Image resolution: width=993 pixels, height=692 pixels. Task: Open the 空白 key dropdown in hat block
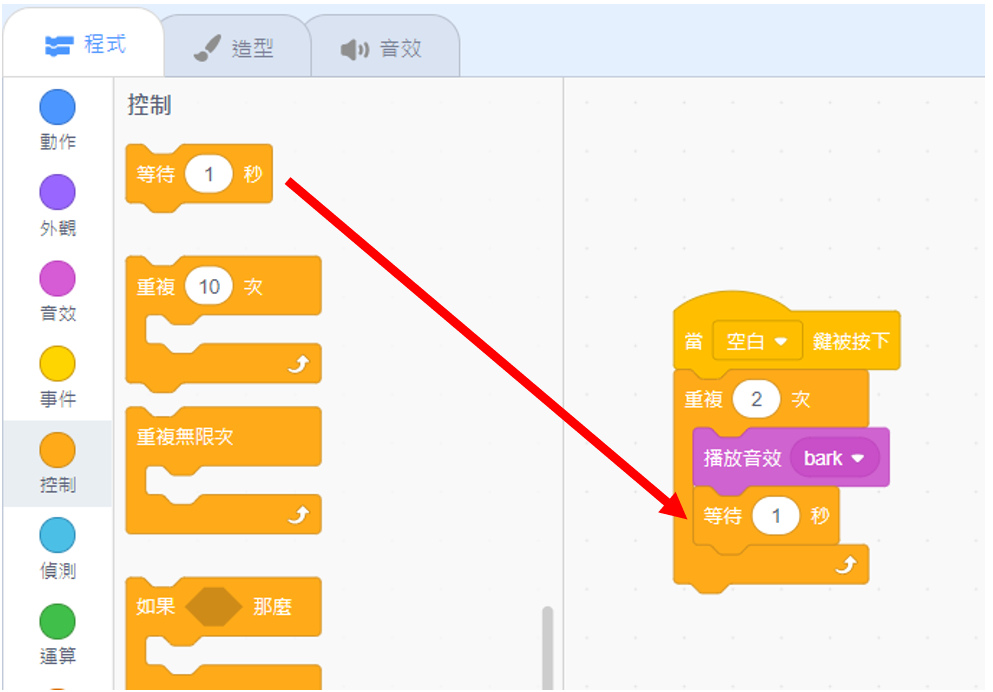point(757,342)
